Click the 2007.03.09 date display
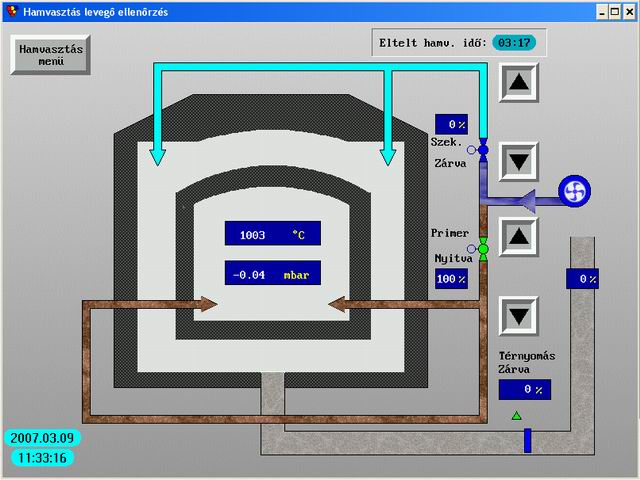Viewport: 640px width, 480px height. coord(42,438)
